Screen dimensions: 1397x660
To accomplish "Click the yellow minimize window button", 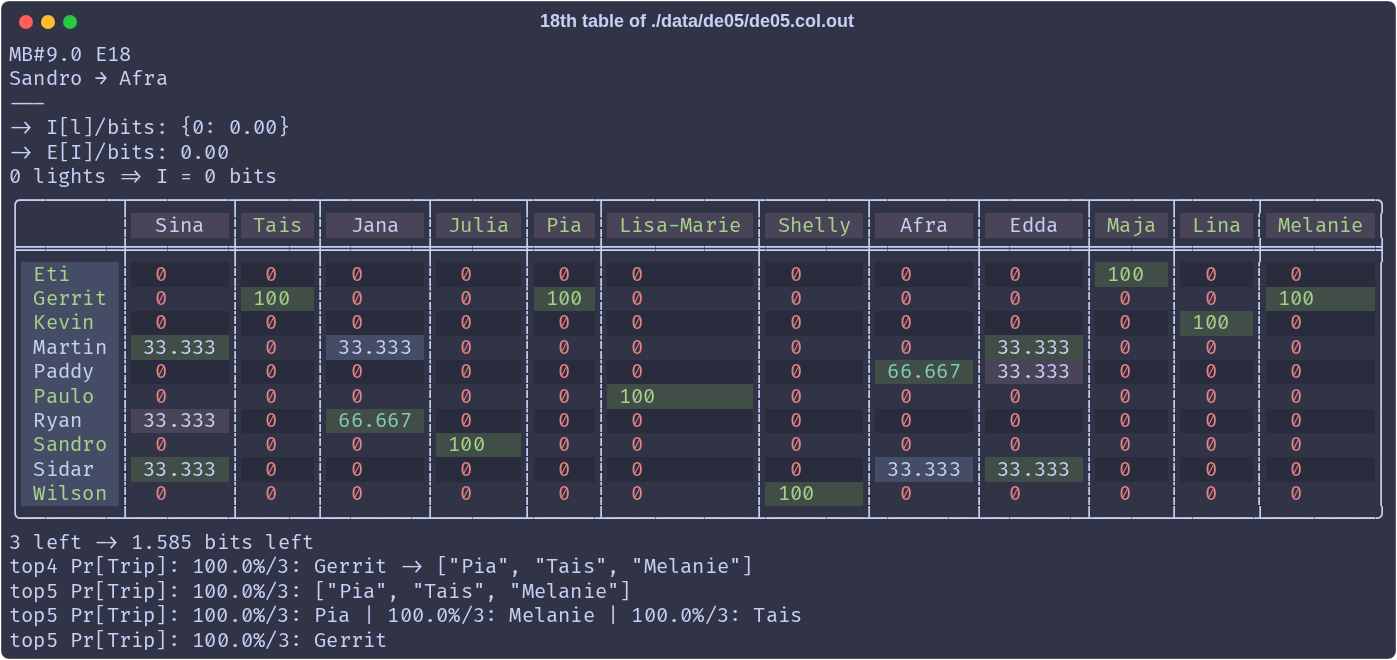I will [48, 22].
